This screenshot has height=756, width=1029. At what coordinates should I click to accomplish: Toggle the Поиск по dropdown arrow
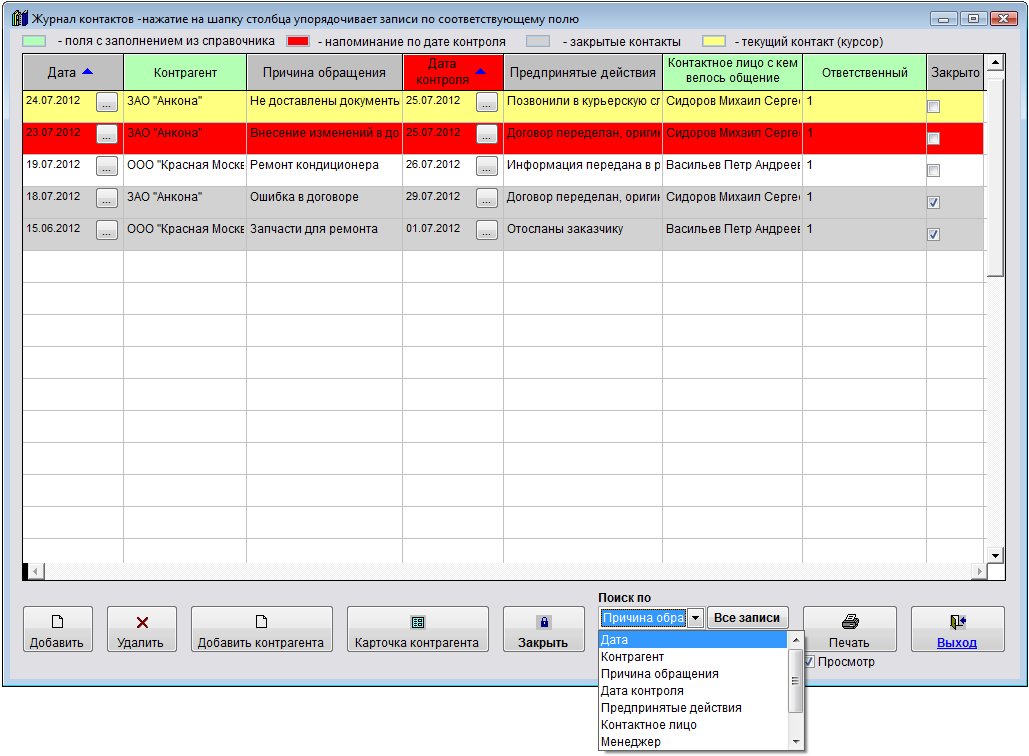click(696, 618)
